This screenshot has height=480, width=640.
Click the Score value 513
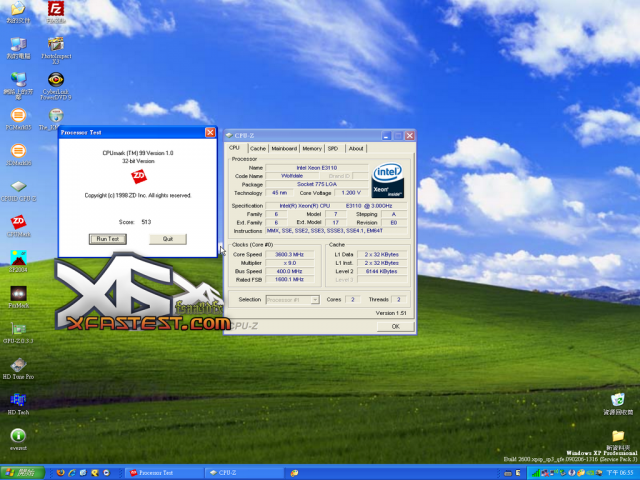[x=146, y=222]
